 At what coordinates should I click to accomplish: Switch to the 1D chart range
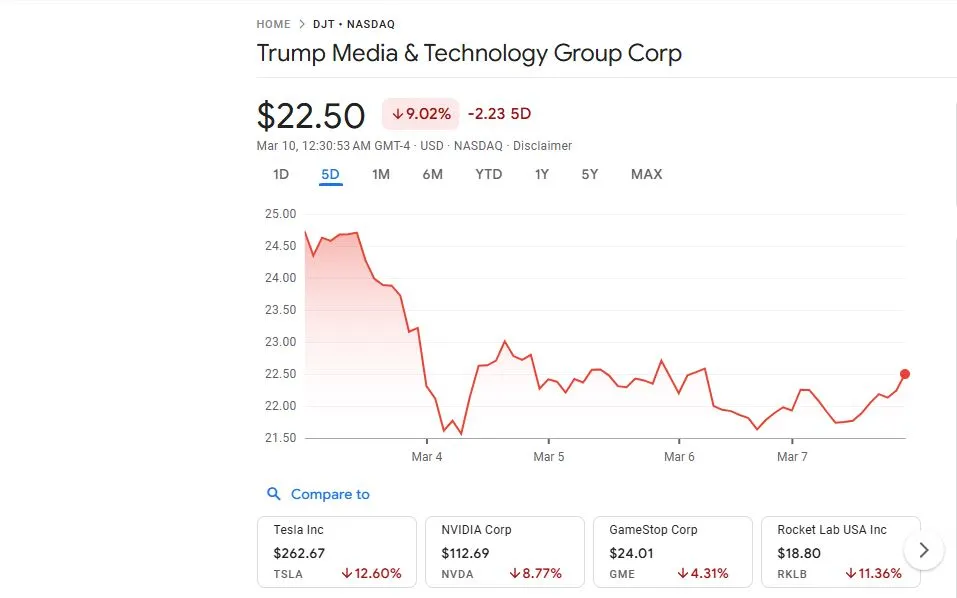coord(281,174)
